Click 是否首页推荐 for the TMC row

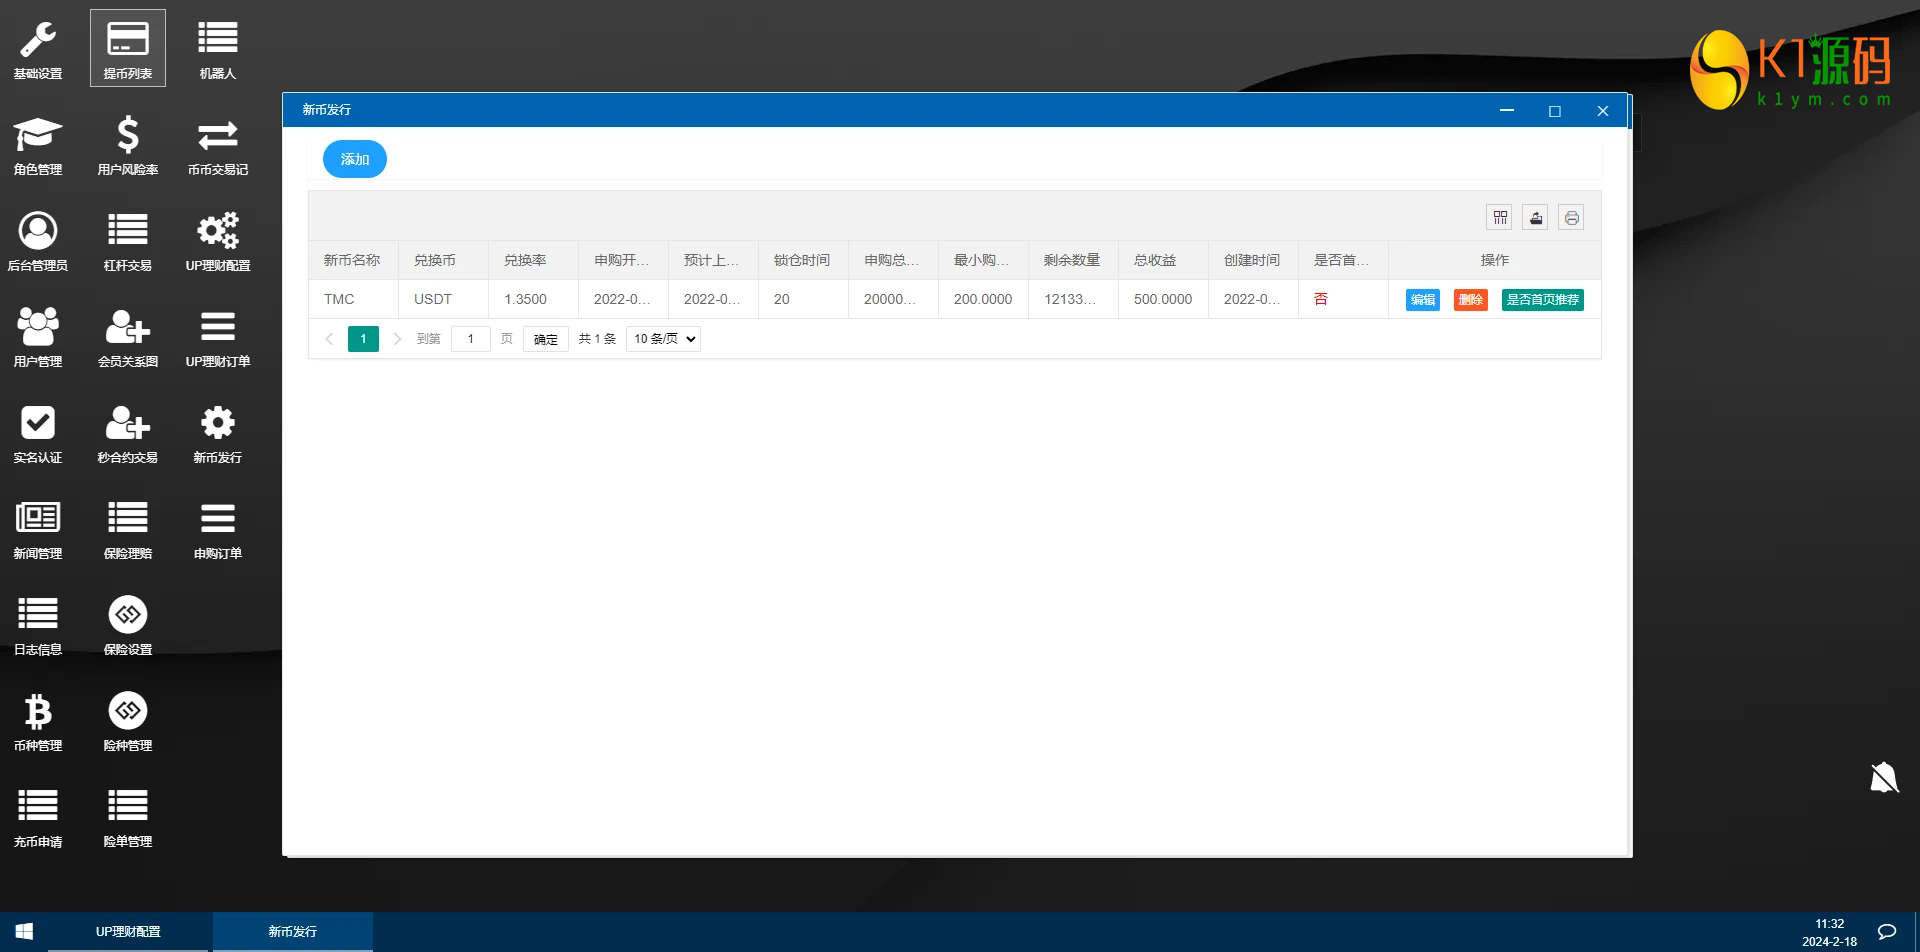pyautogui.click(x=1543, y=300)
